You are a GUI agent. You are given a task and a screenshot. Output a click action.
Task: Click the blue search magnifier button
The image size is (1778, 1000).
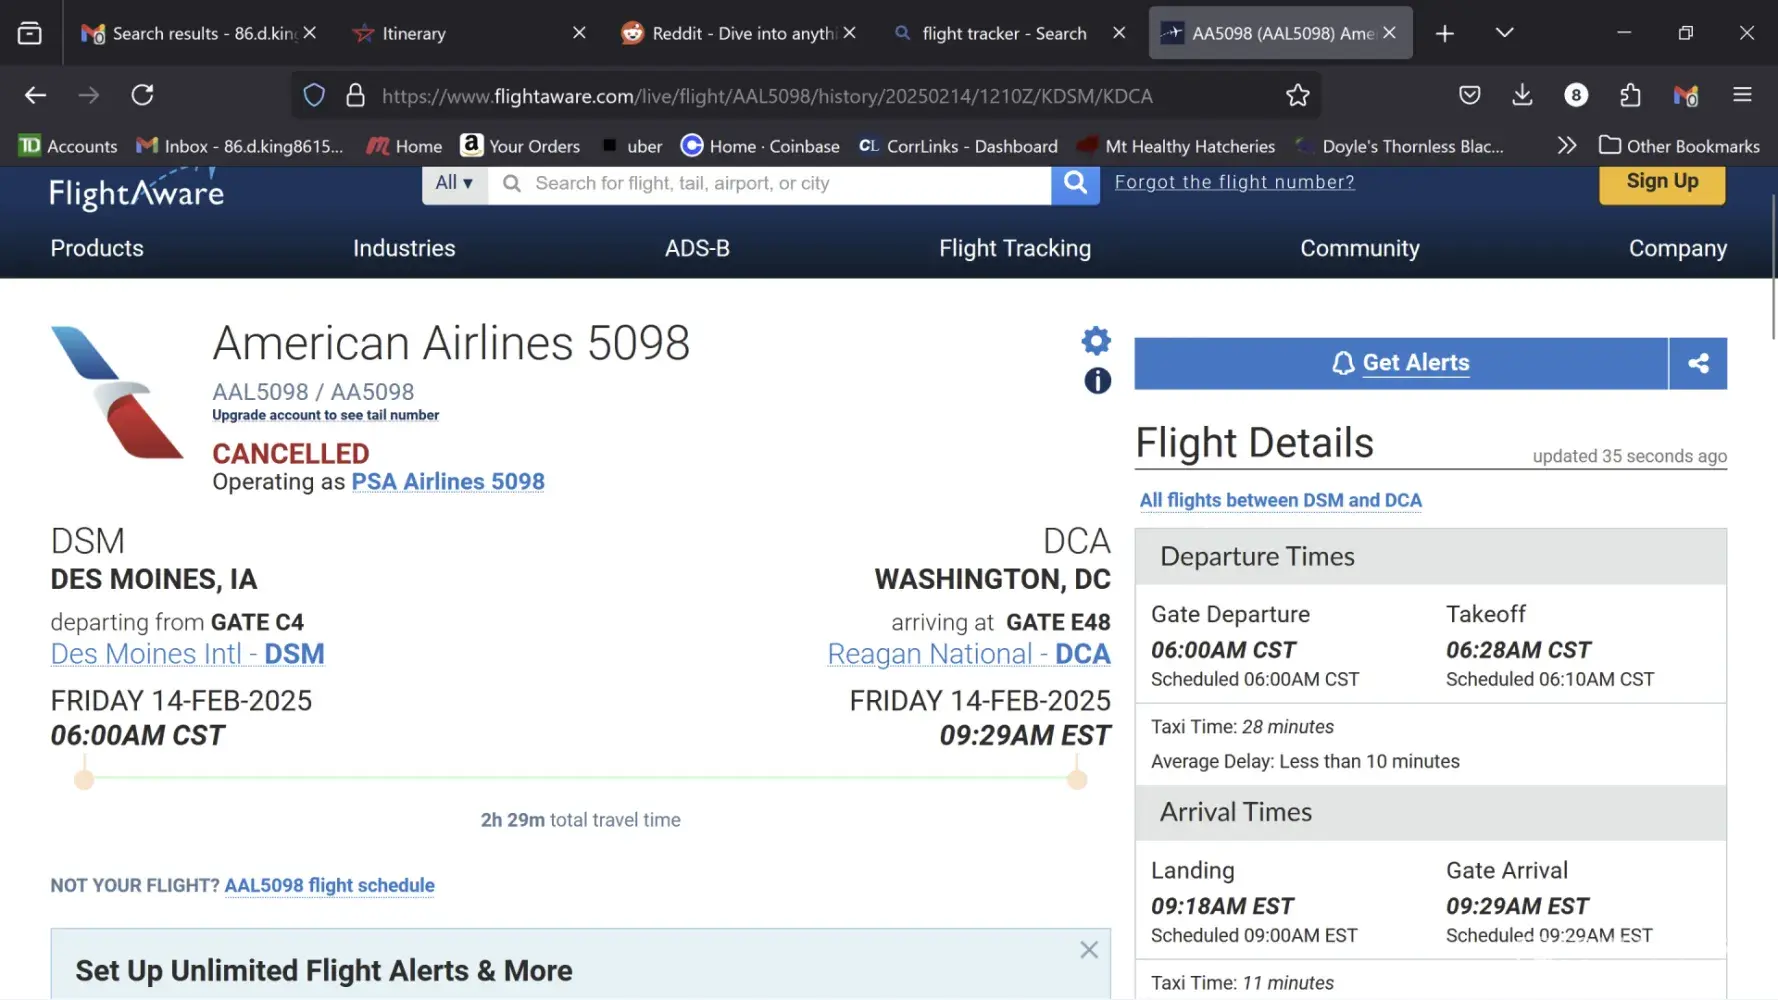1075,183
